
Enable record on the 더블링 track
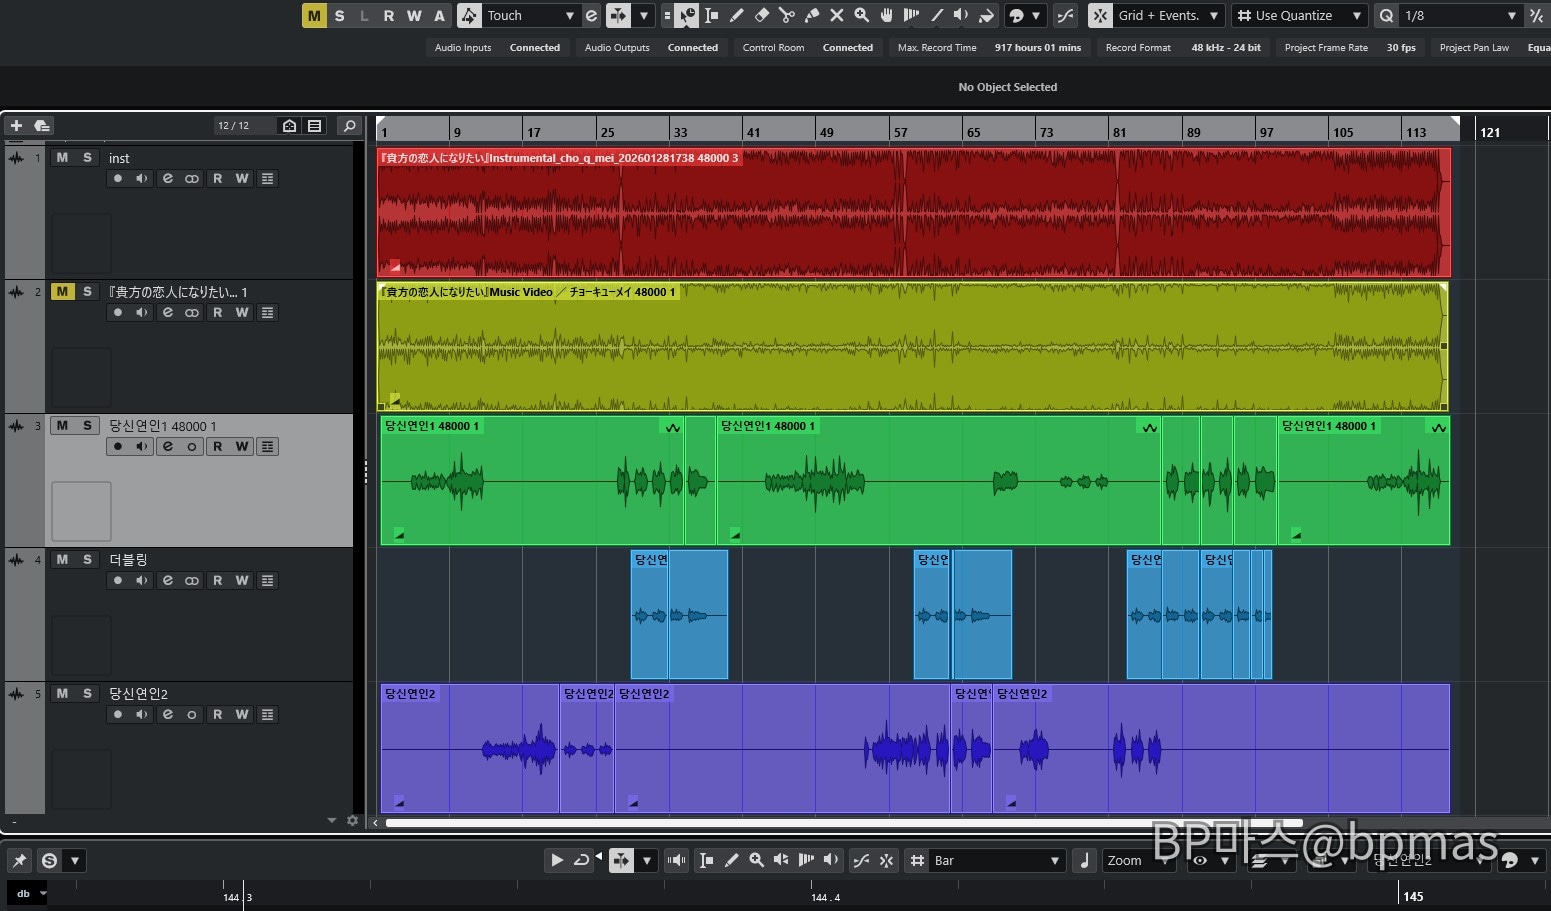coord(118,580)
